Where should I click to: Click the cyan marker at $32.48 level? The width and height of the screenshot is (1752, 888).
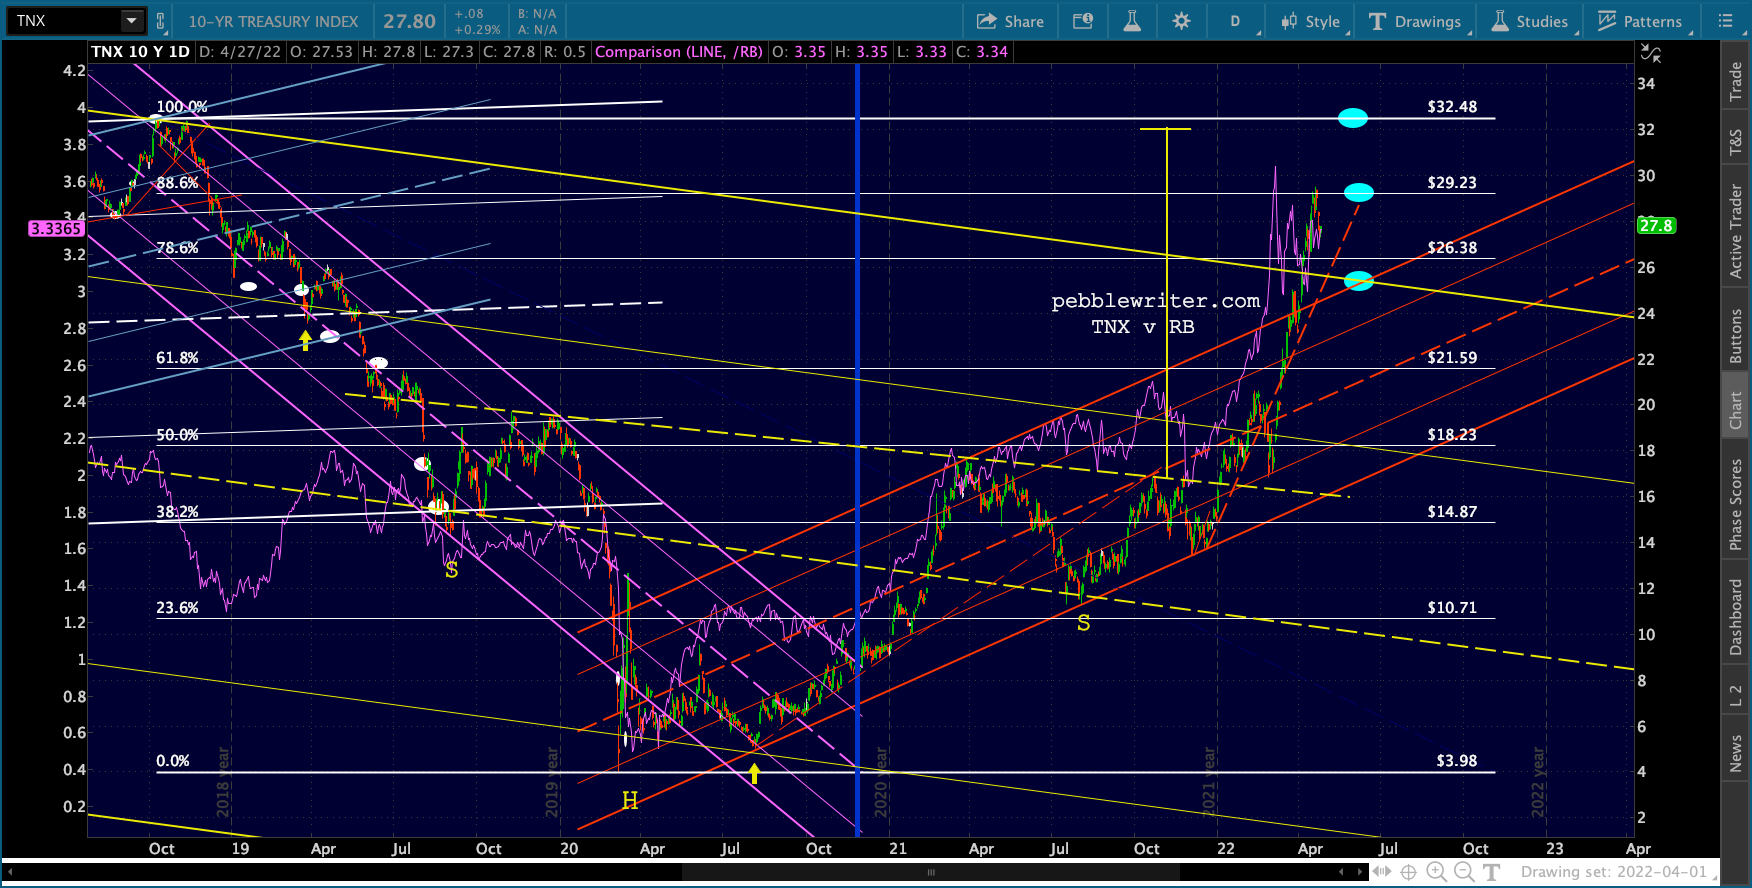[x=1353, y=118]
